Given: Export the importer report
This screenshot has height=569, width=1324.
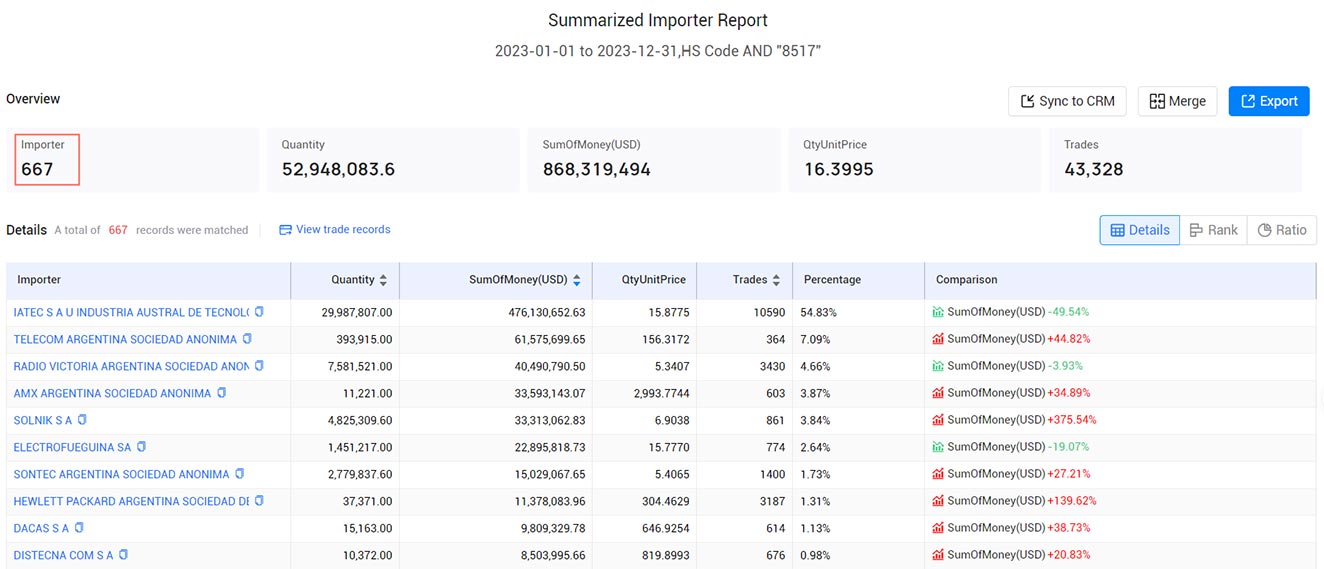Looking at the screenshot, I should click(1269, 101).
